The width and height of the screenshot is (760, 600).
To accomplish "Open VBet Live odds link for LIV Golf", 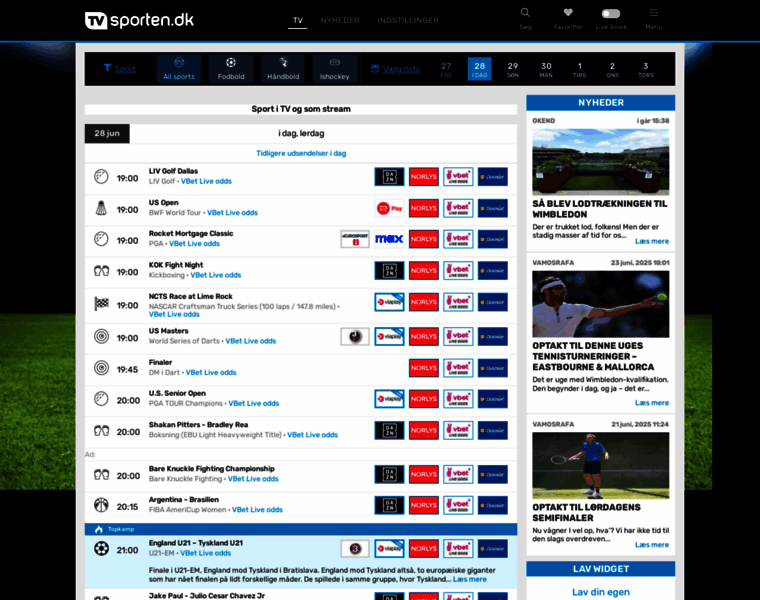I will click(x=206, y=181).
